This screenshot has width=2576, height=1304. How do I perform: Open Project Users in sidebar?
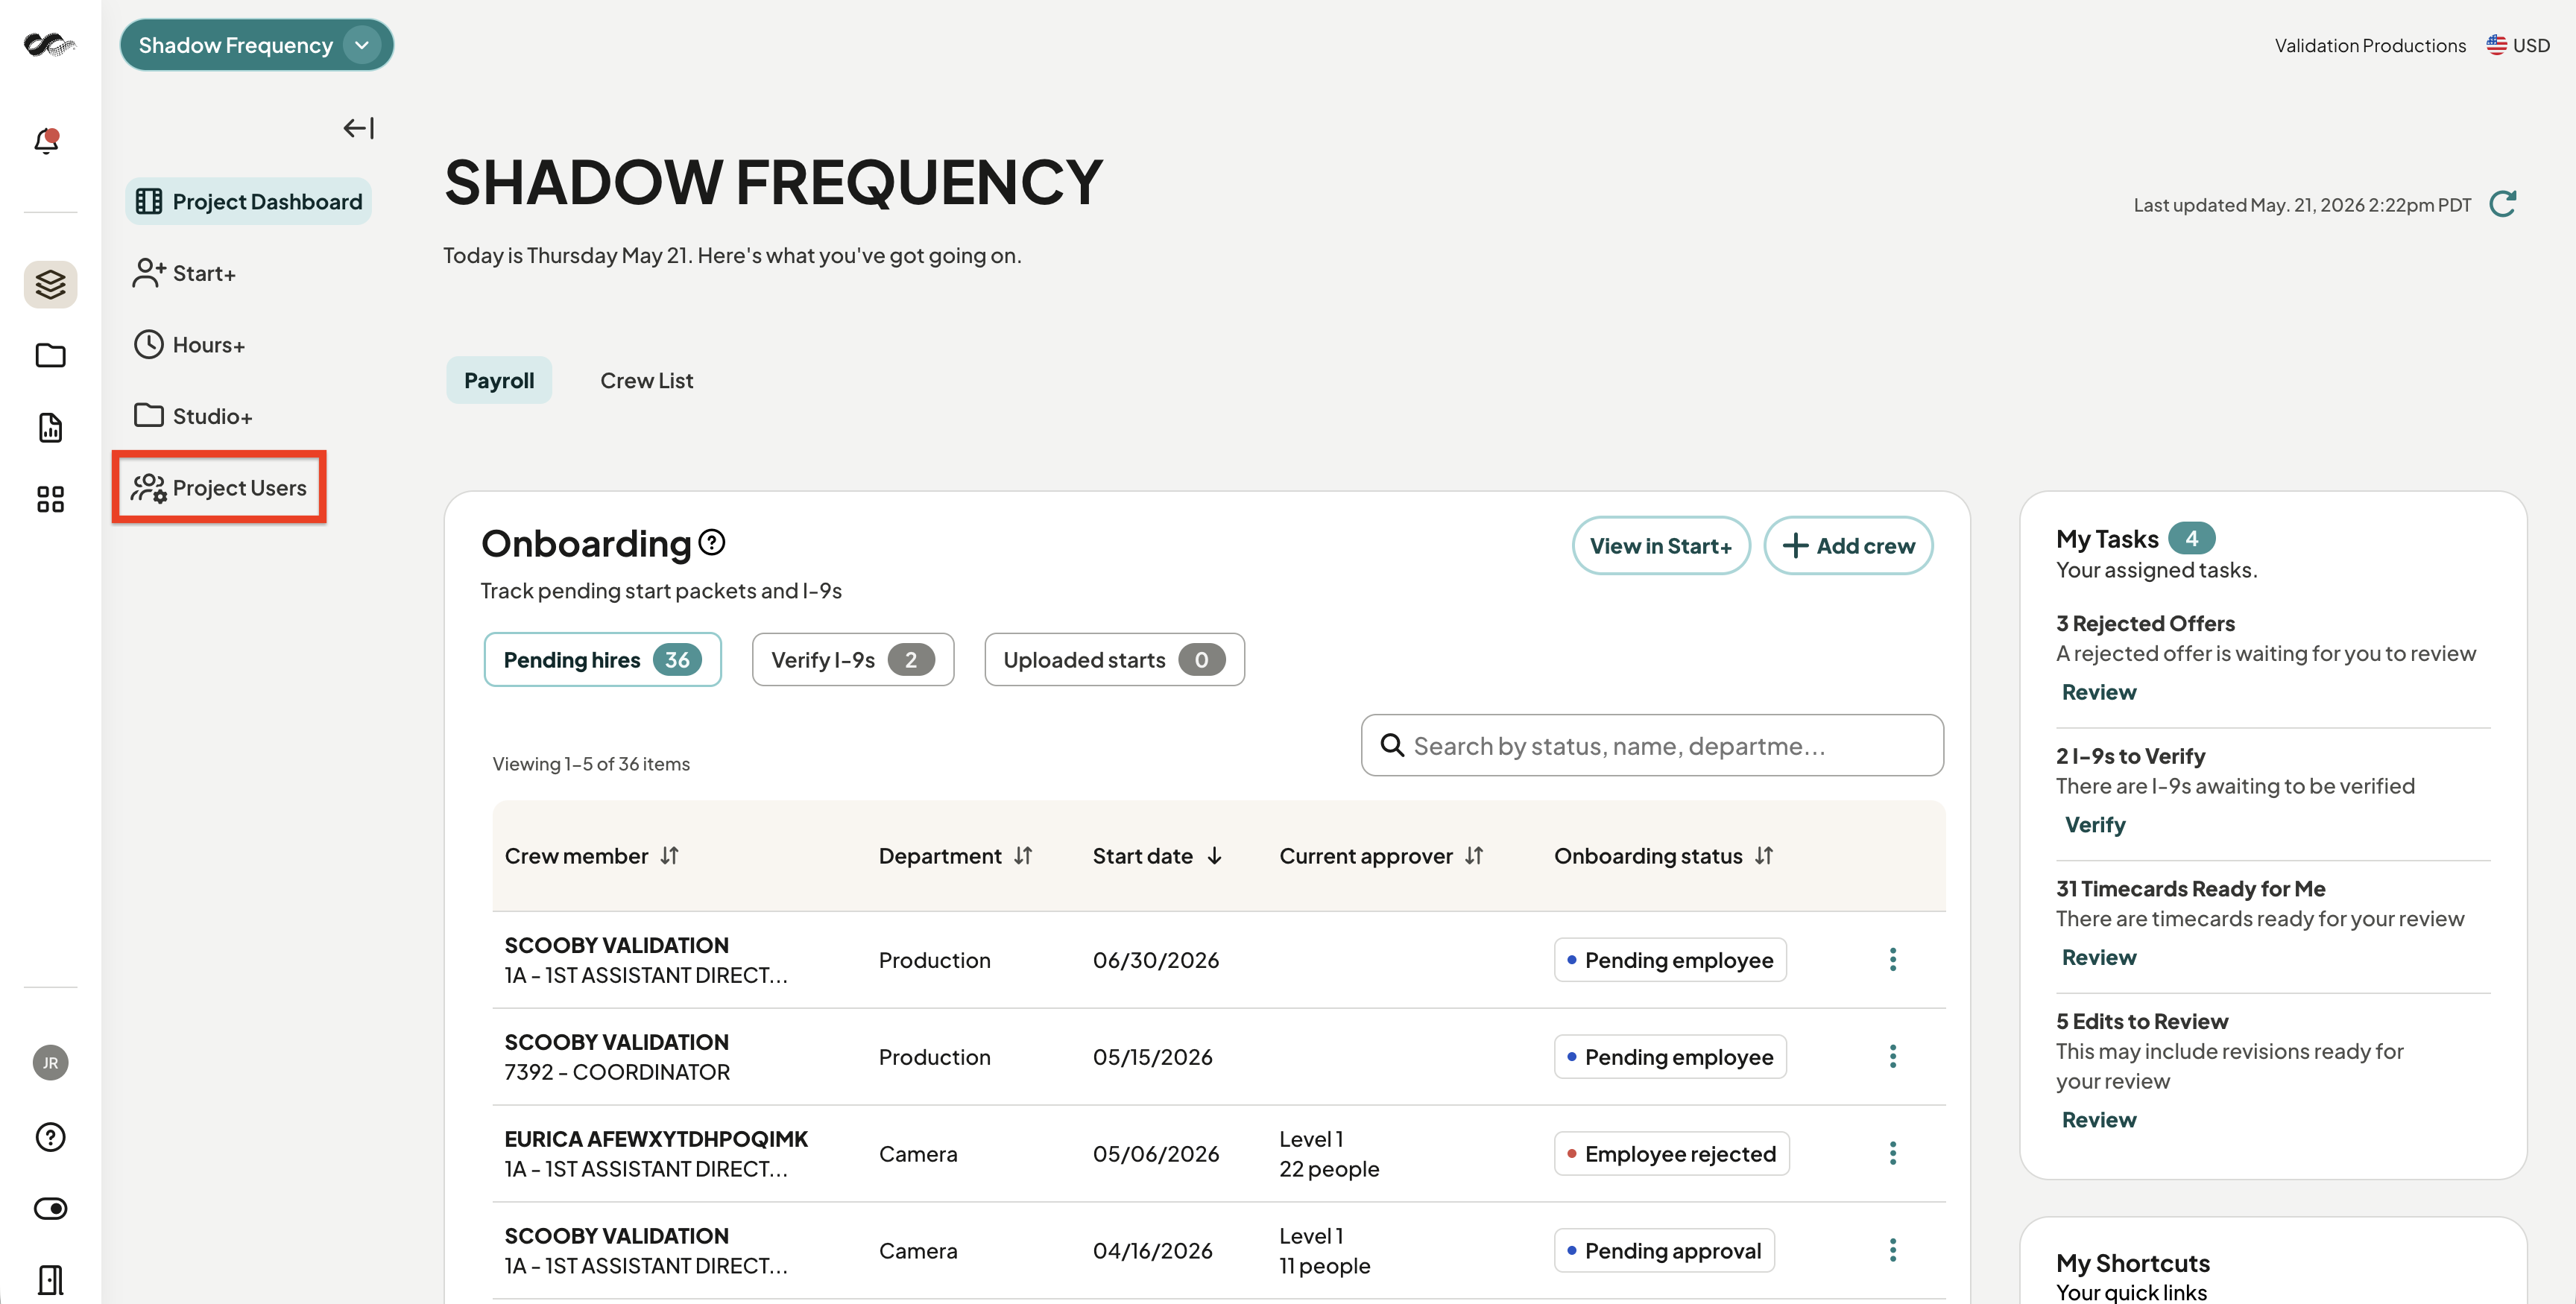click(x=220, y=488)
